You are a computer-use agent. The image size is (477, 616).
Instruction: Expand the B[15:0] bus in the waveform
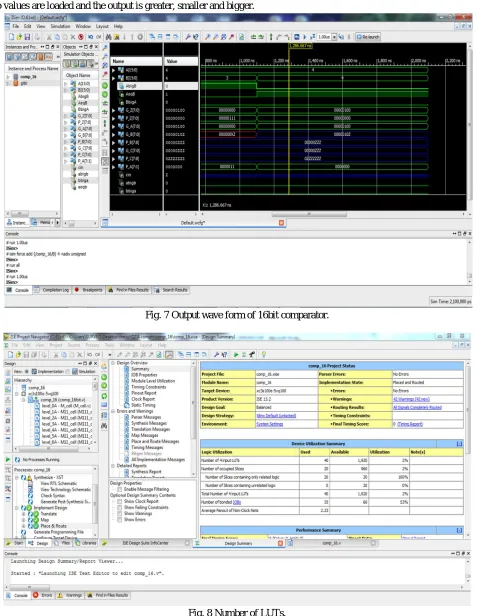114,78
